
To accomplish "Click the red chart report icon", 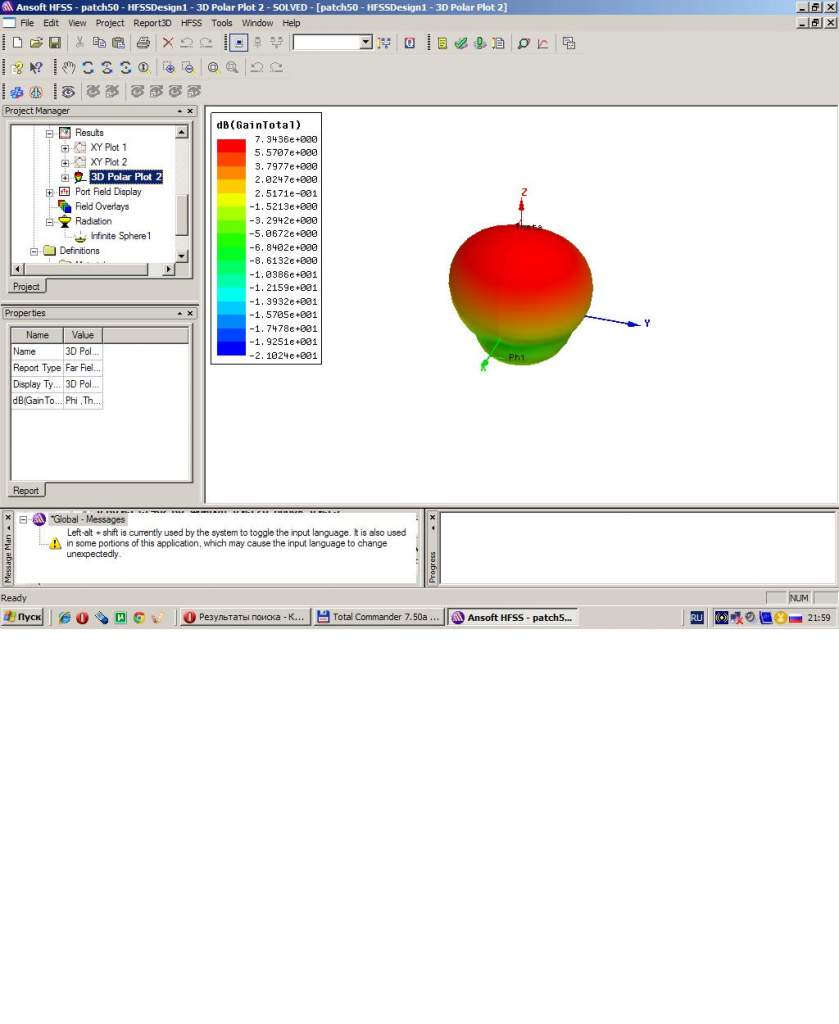I will 543,43.
